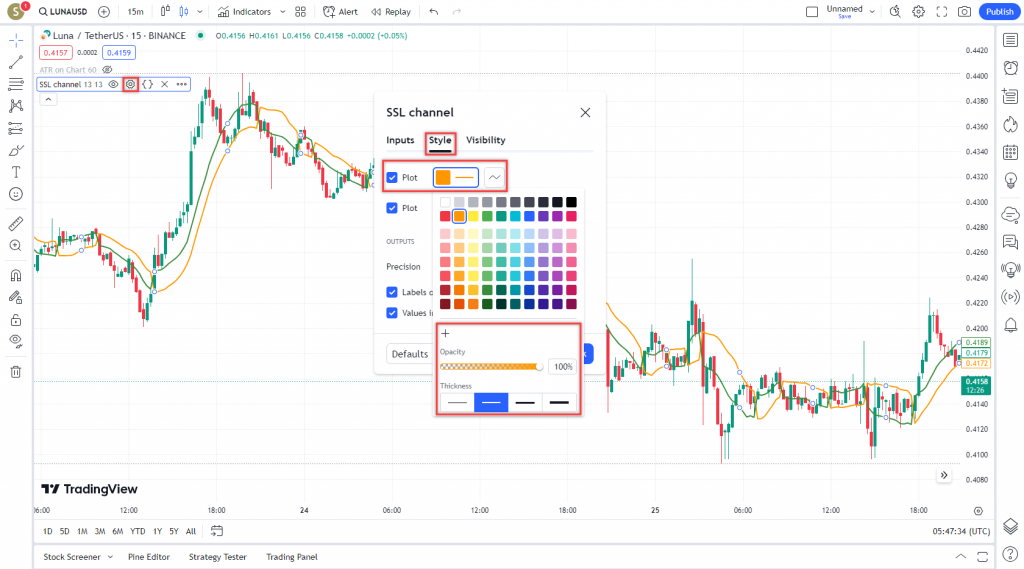
Task: Open the Fibonacci retracement tools
Action: [16, 84]
